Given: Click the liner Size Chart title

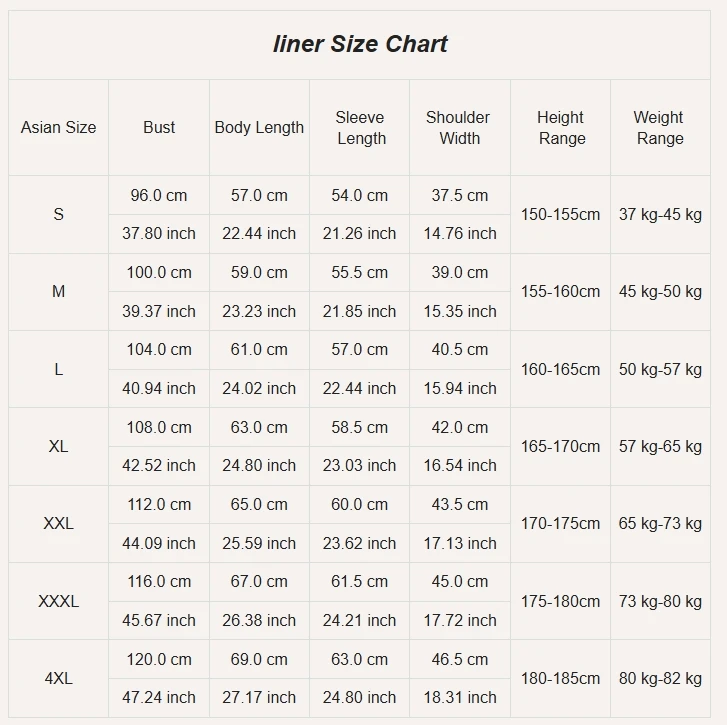Looking at the screenshot, I should [360, 44].
